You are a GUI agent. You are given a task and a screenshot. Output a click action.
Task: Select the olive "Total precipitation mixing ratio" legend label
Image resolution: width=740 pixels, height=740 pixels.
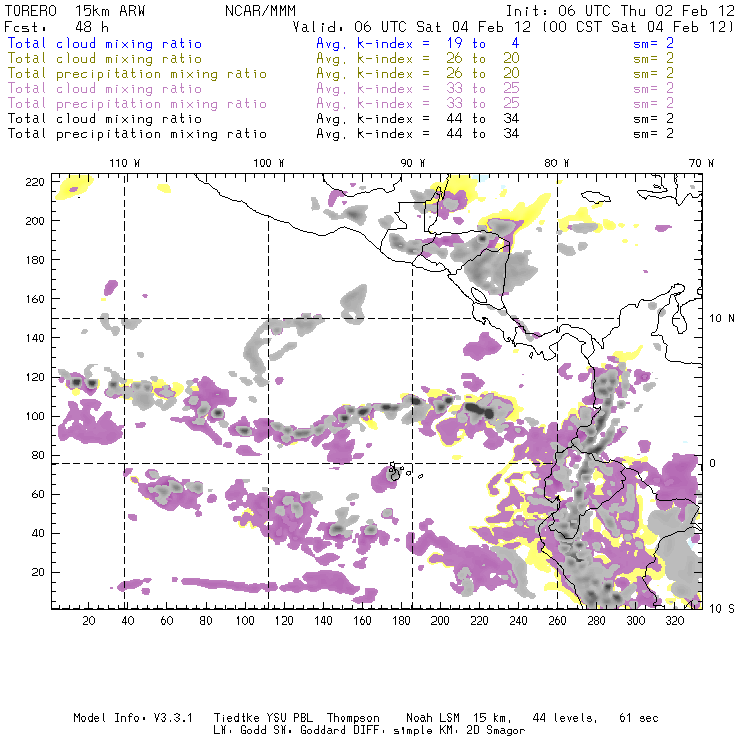137,74
